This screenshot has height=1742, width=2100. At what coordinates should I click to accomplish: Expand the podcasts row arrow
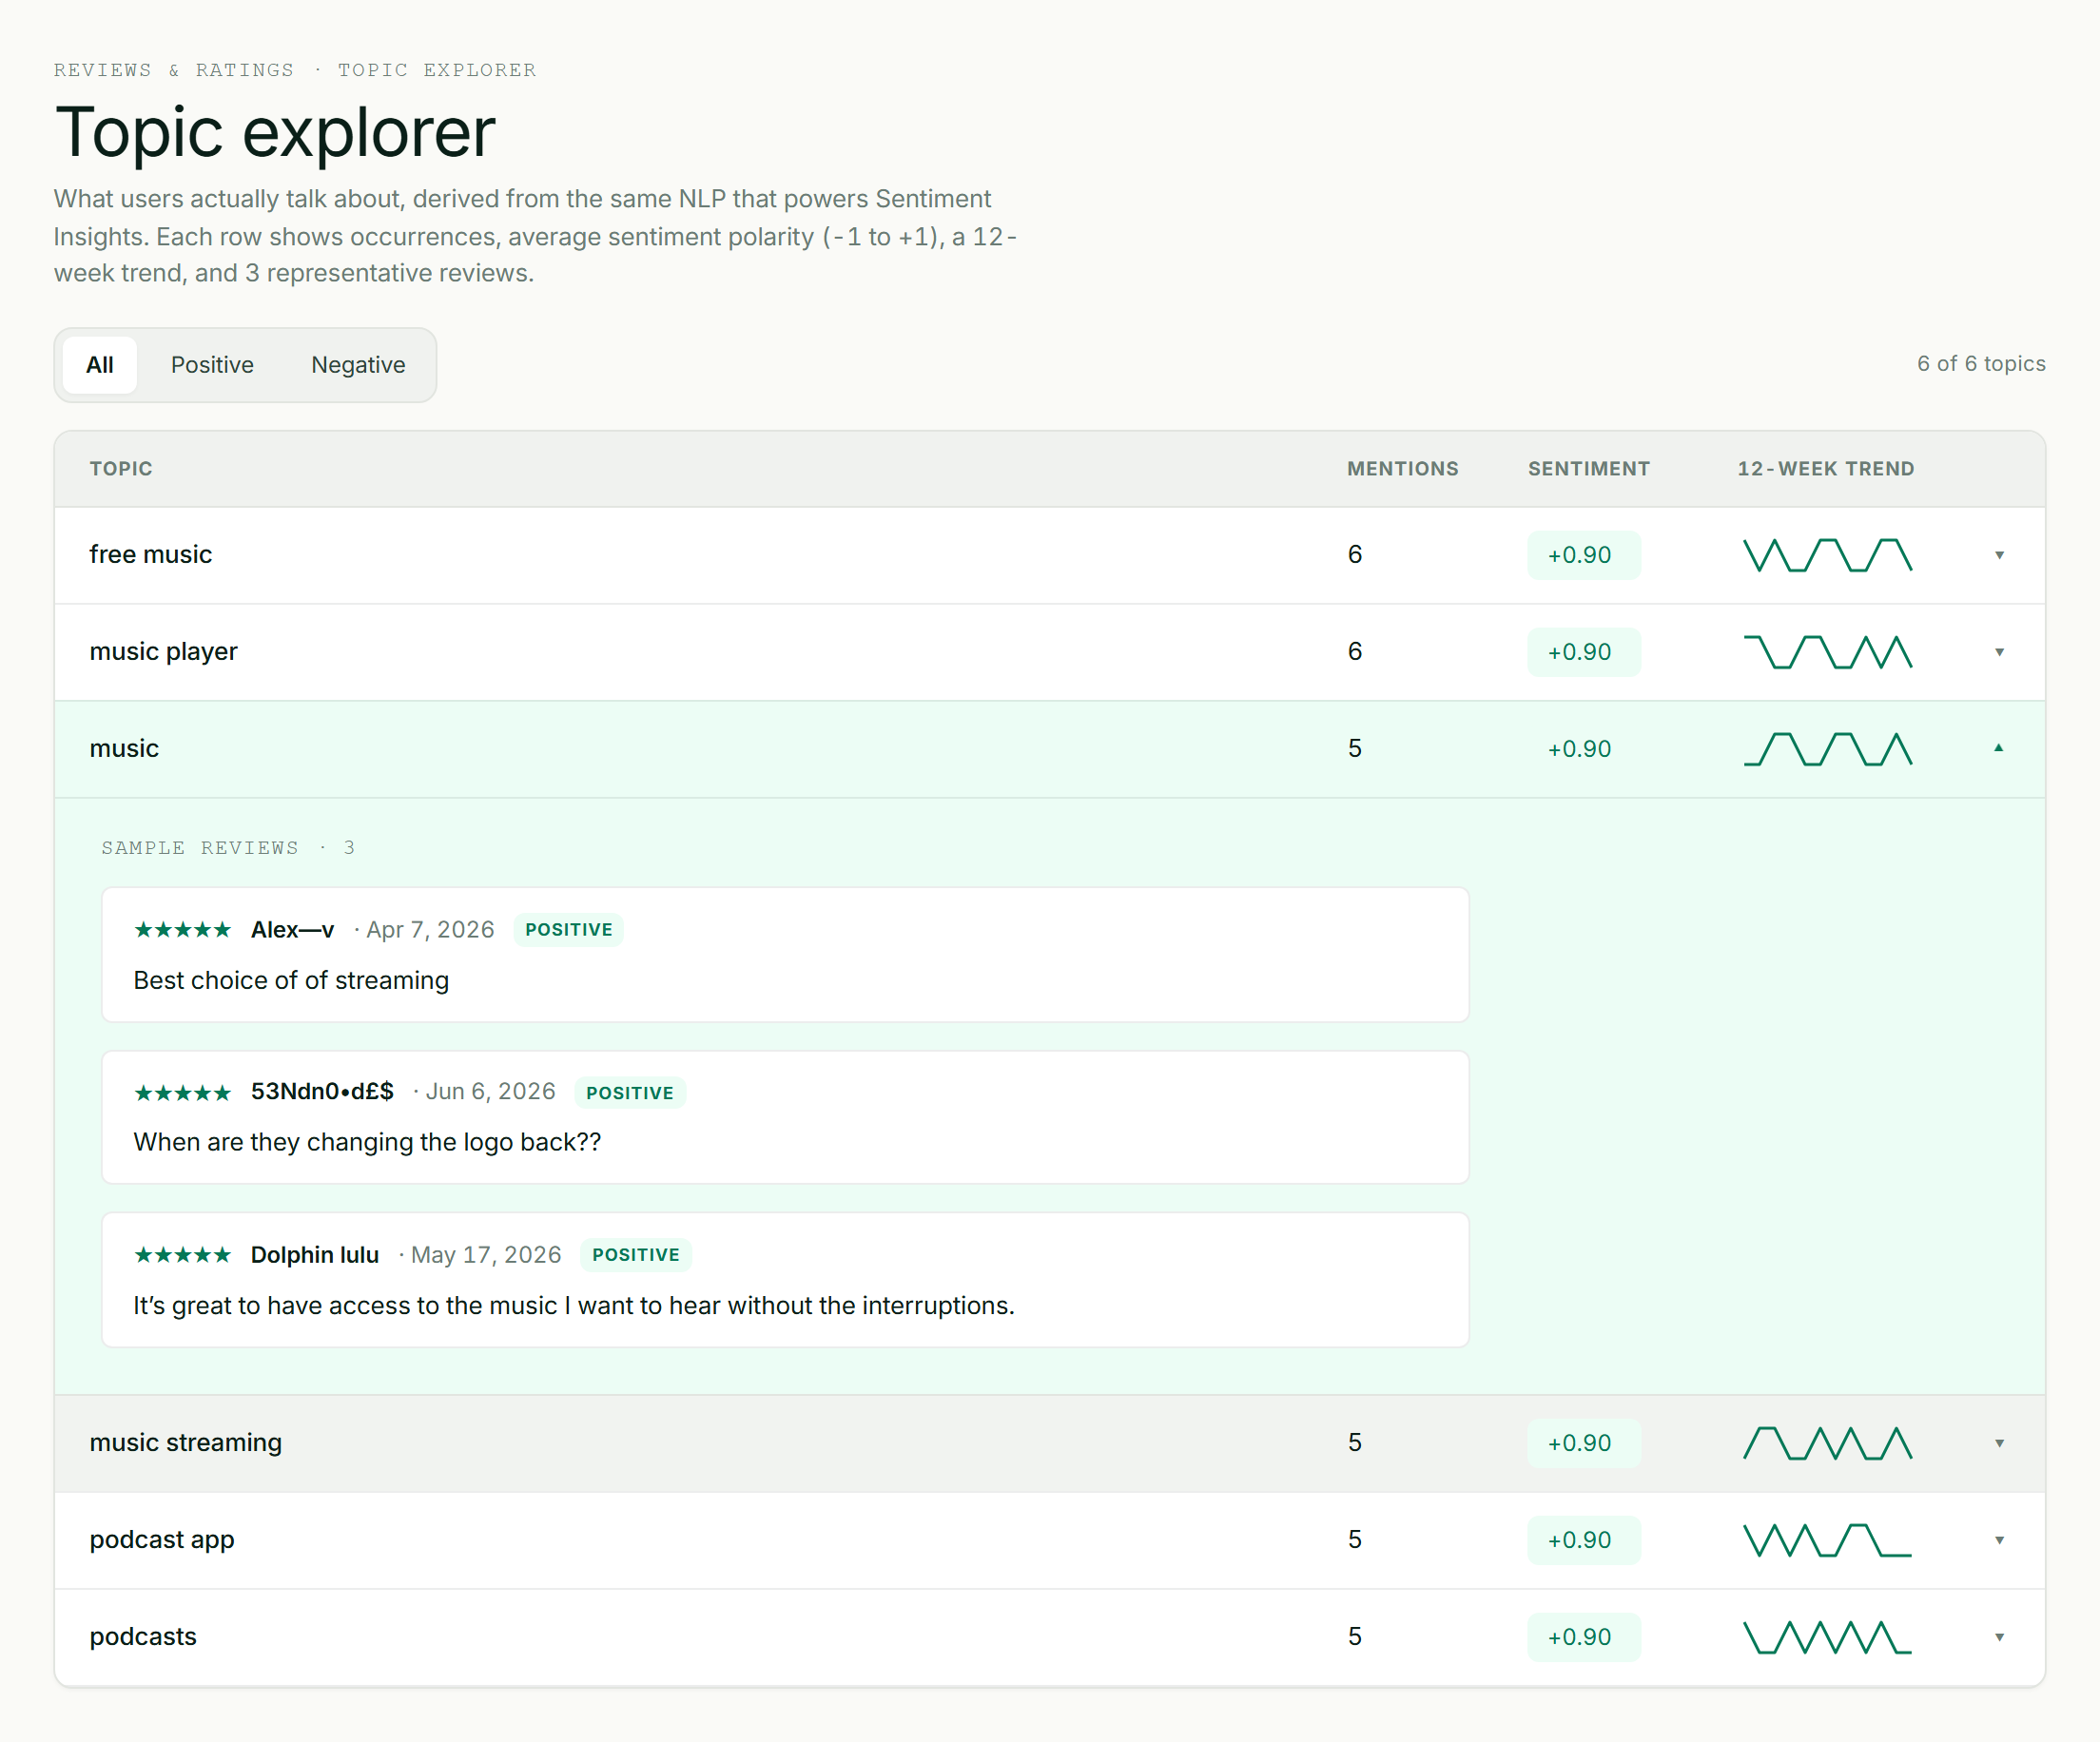pos(1999,1637)
